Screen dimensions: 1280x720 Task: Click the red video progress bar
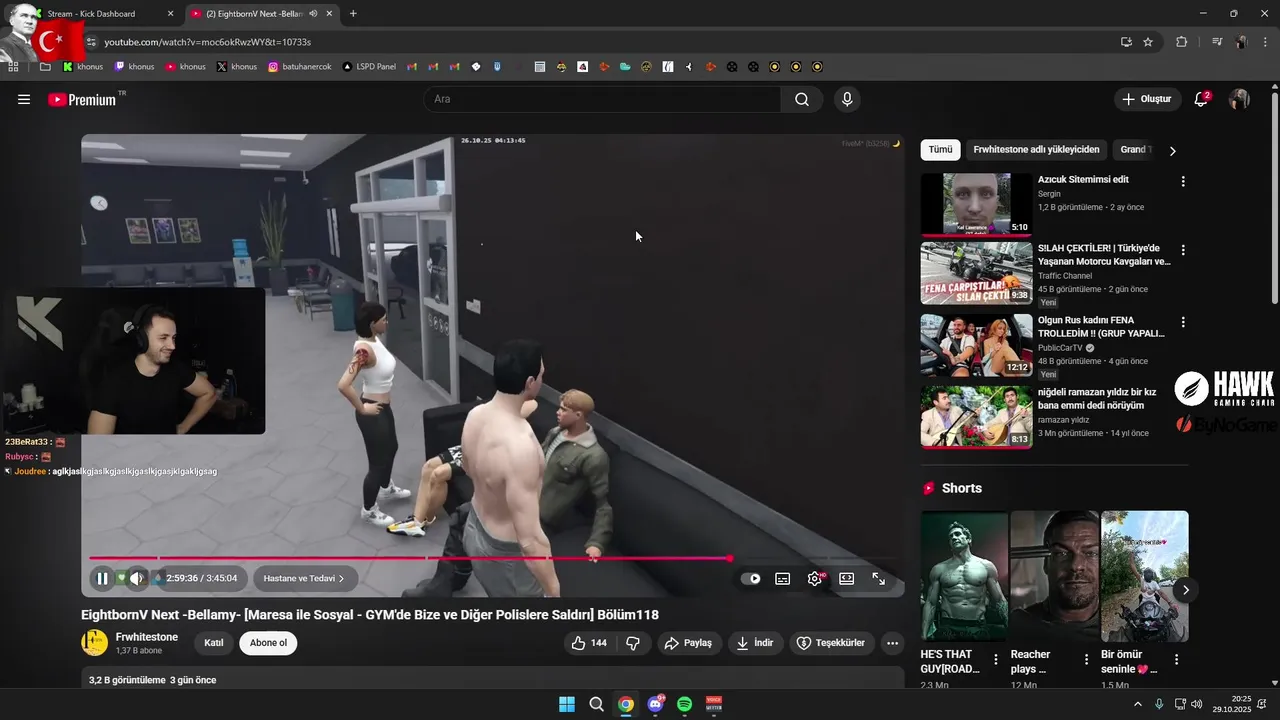[x=410, y=558]
